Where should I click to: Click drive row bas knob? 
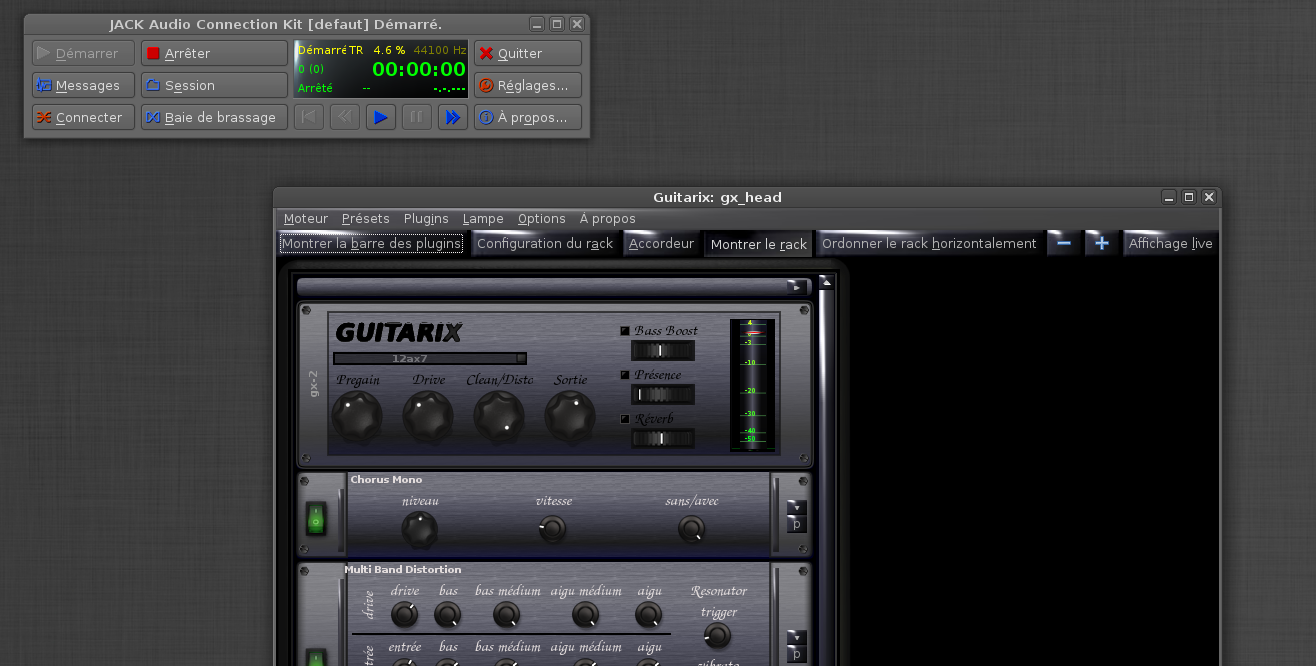coord(448,615)
